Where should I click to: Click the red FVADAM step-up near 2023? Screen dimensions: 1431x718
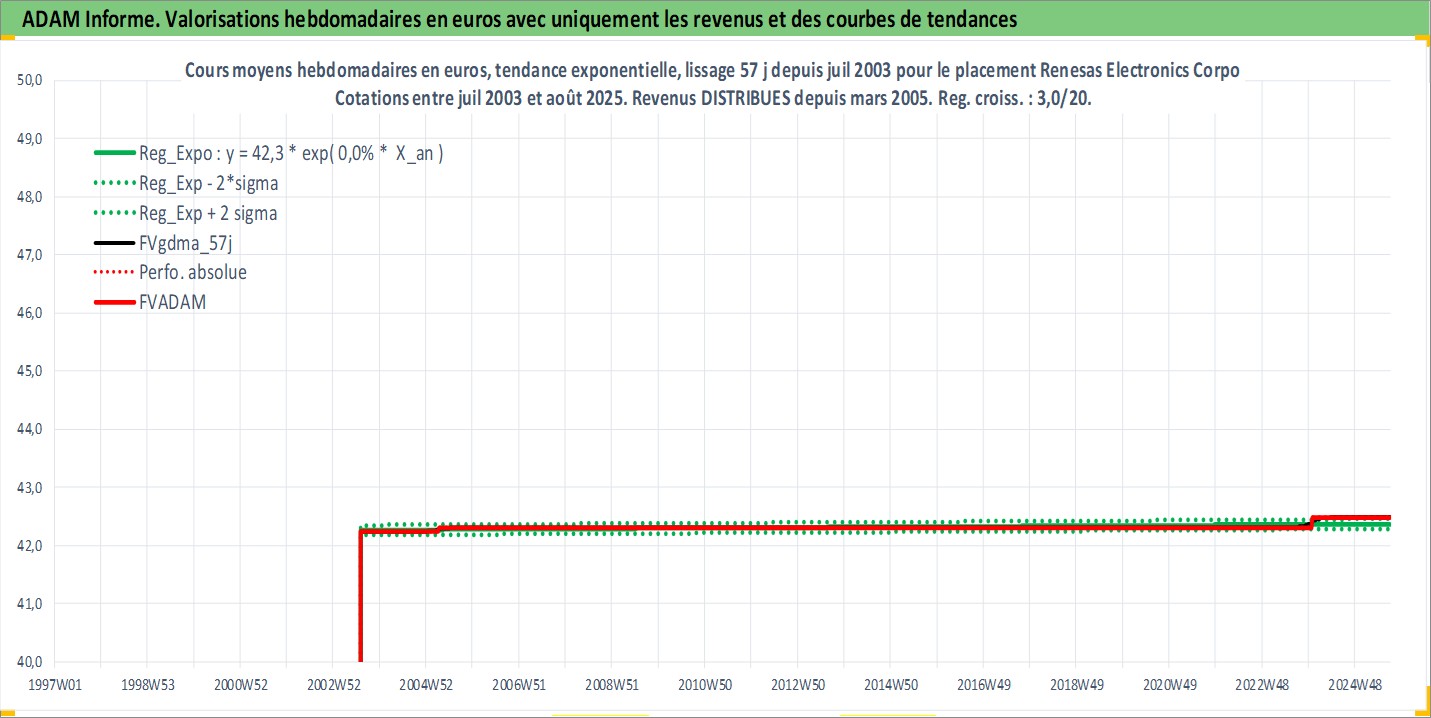tap(1312, 522)
